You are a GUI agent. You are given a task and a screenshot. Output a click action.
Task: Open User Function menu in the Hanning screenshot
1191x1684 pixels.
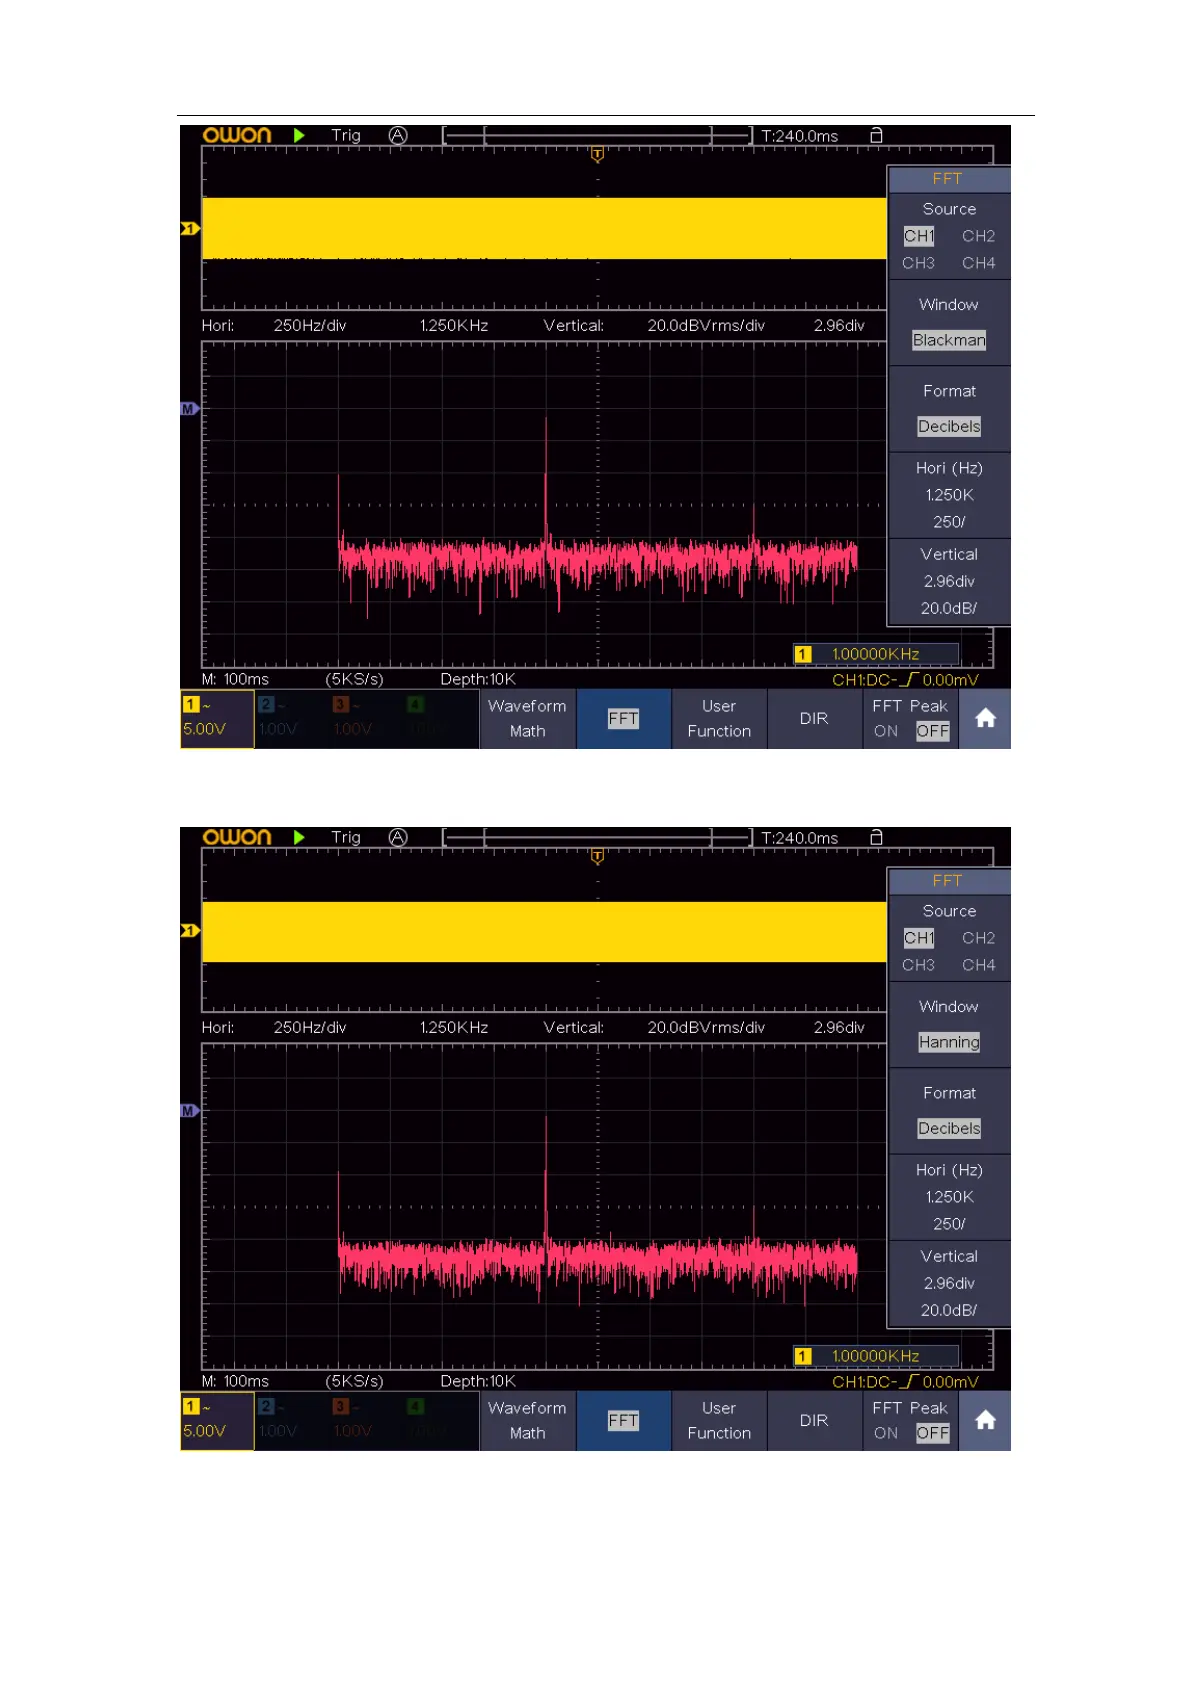coord(719,1420)
